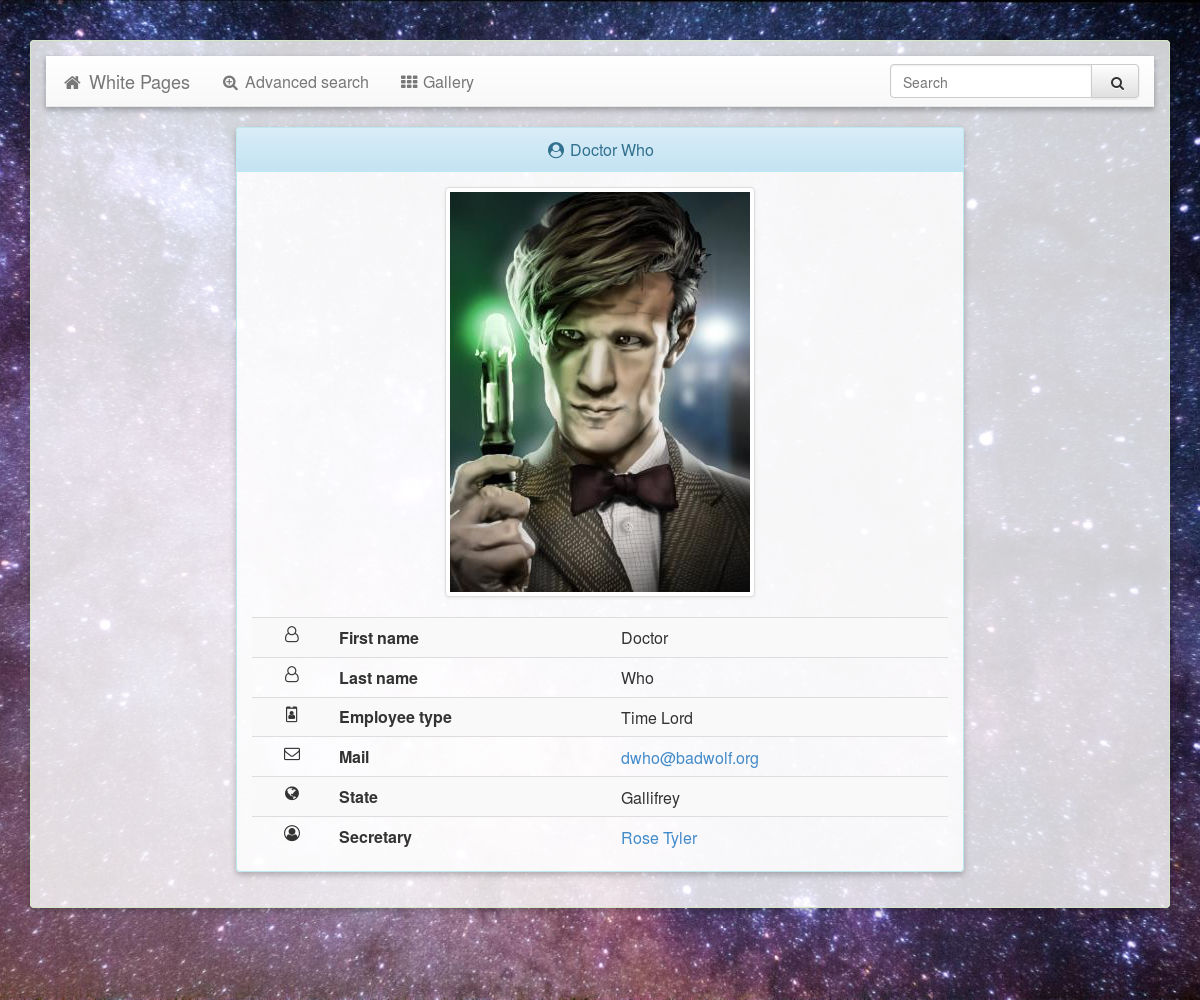Open the White Pages home link
The image size is (1200, 1000).
coord(127,82)
